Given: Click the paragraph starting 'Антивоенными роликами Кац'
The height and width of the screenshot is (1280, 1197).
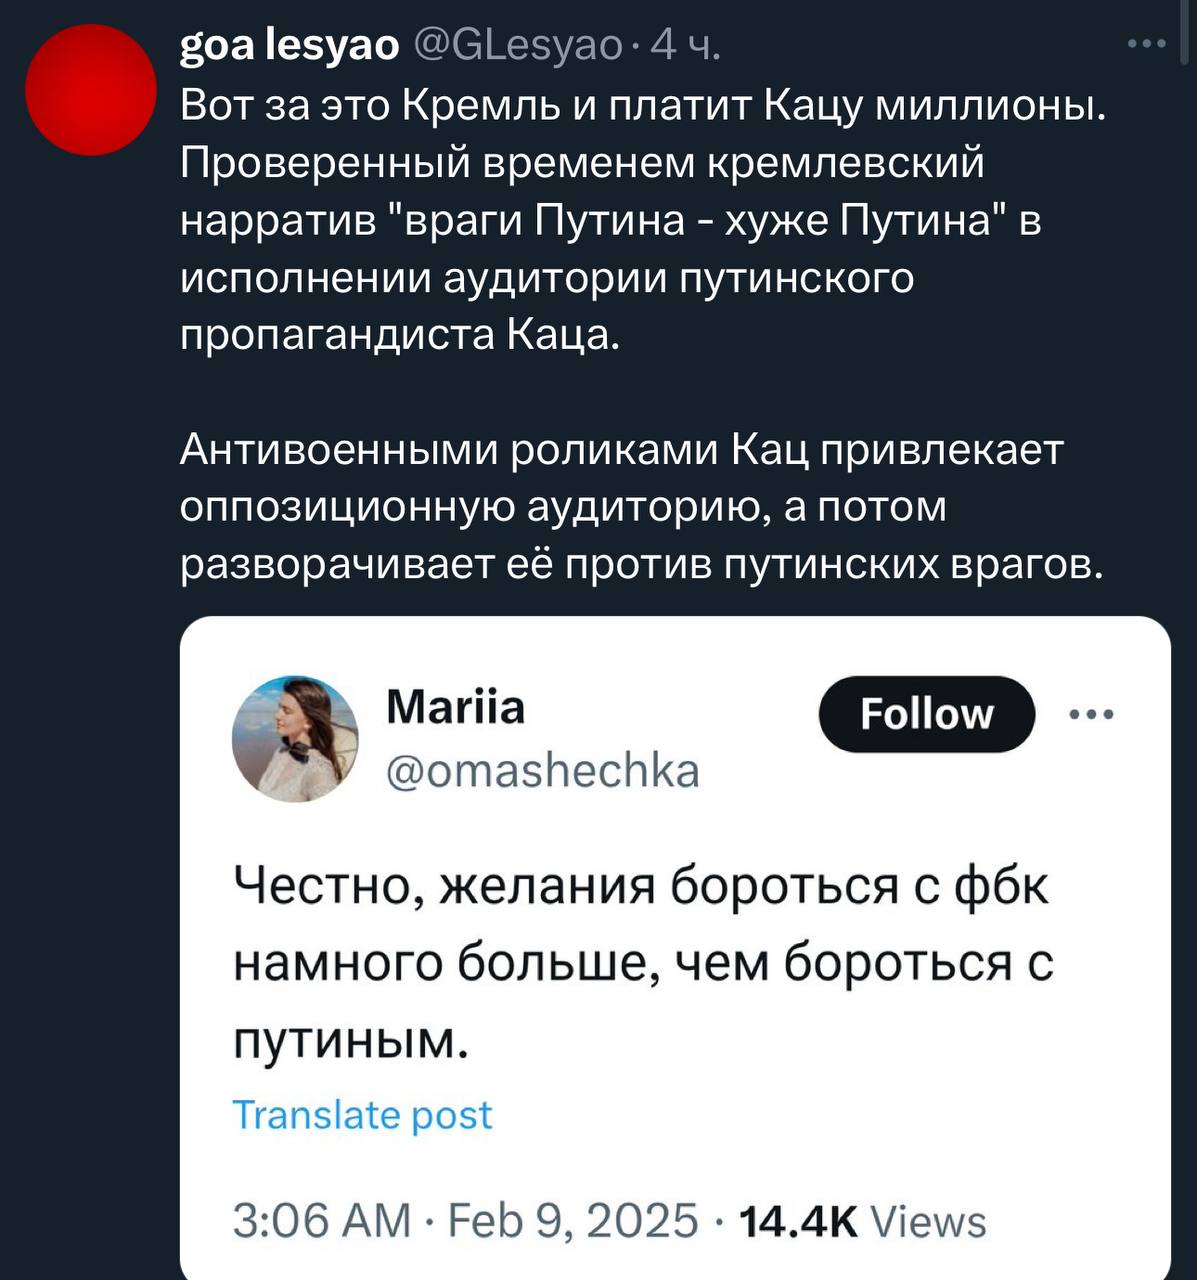Looking at the screenshot, I should click(x=642, y=507).
